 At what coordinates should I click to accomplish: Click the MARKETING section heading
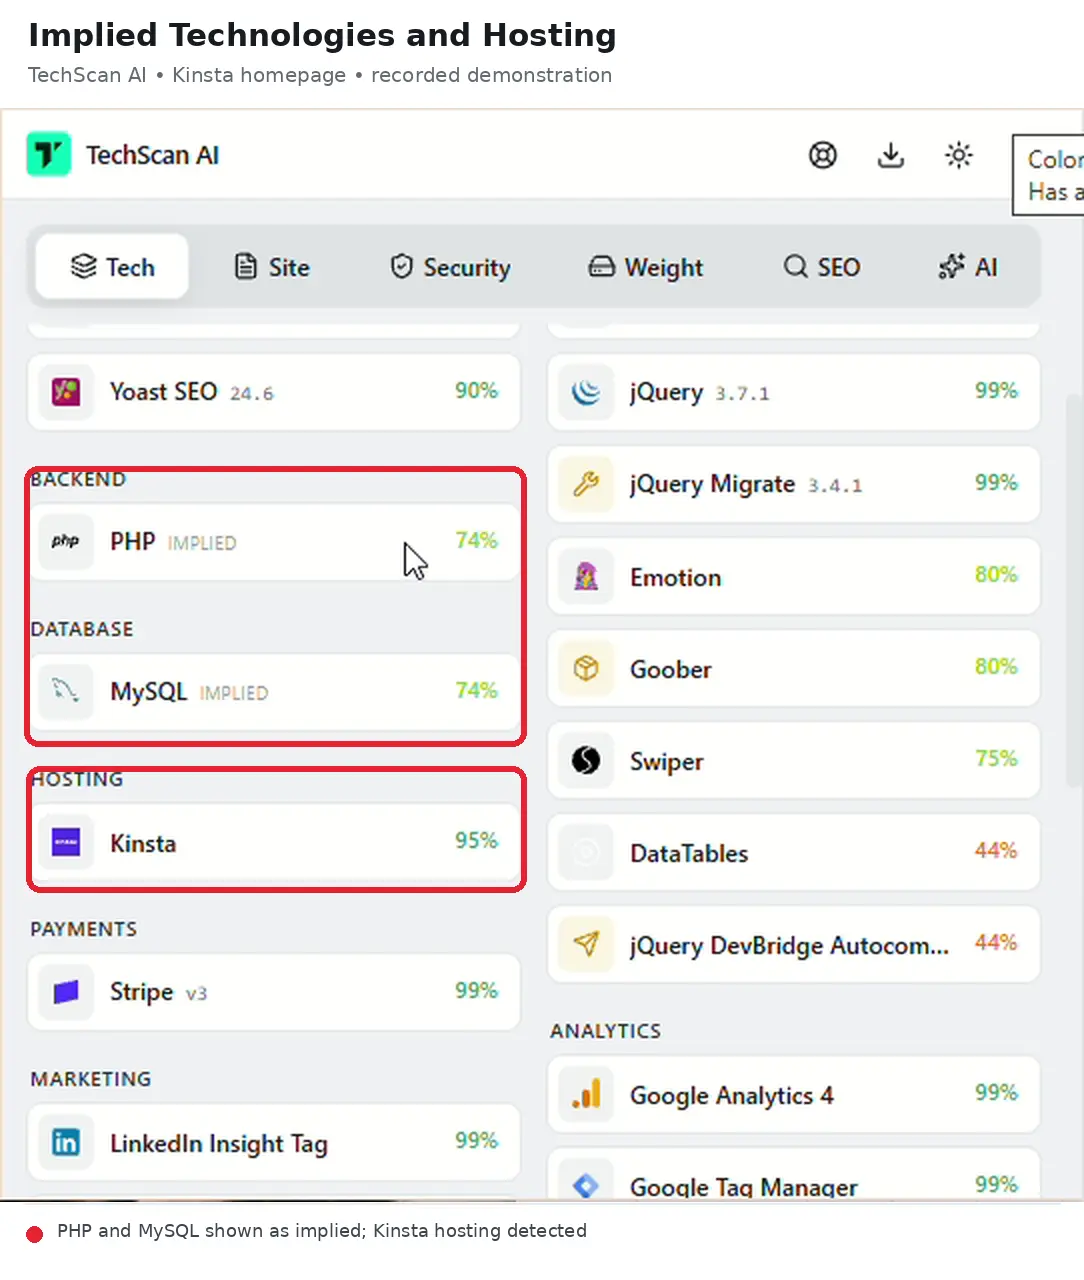[91, 1079]
